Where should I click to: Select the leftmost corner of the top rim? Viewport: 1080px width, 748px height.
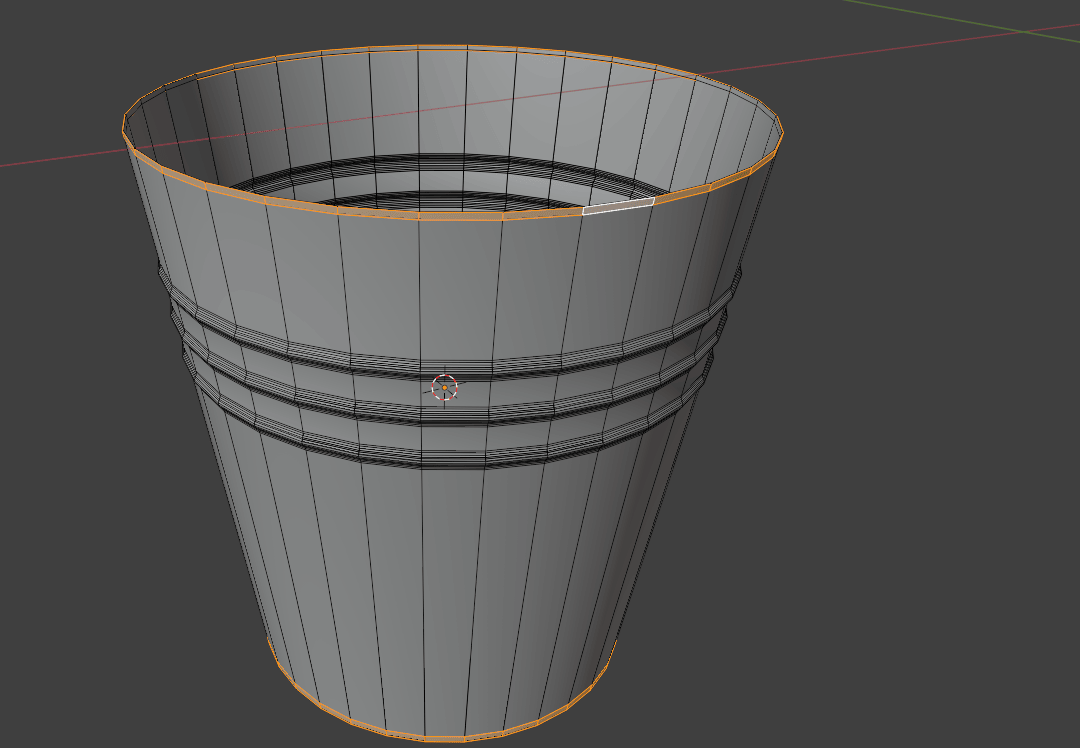[124, 130]
